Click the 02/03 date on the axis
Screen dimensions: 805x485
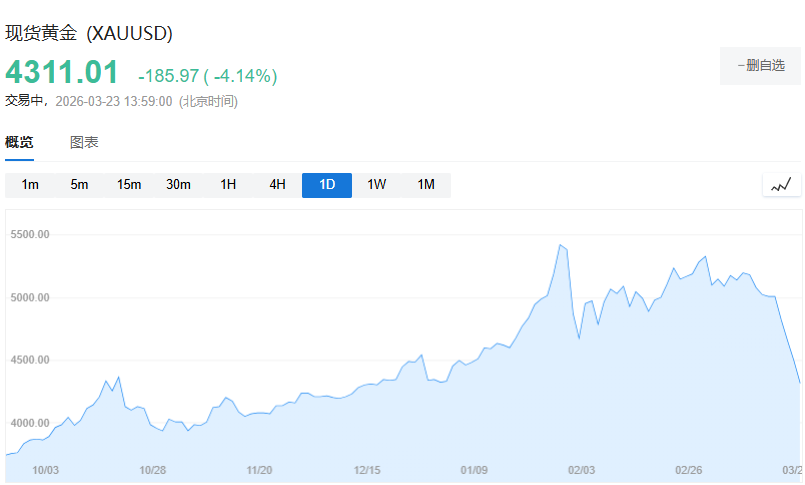tap(581, 469)
